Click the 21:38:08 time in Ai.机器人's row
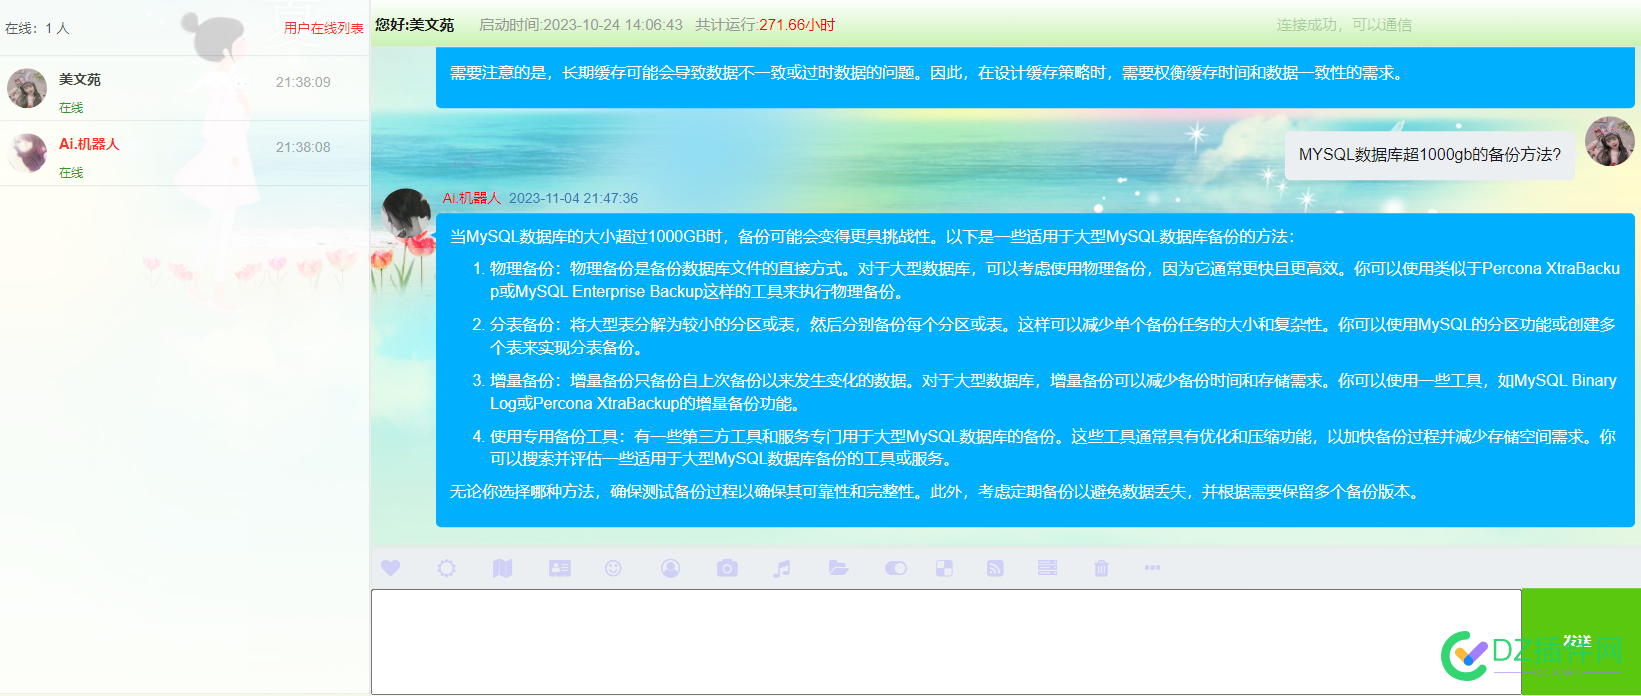Image resolution: width=1641 pixels, height=696 pixels. (x=303, y=147)
